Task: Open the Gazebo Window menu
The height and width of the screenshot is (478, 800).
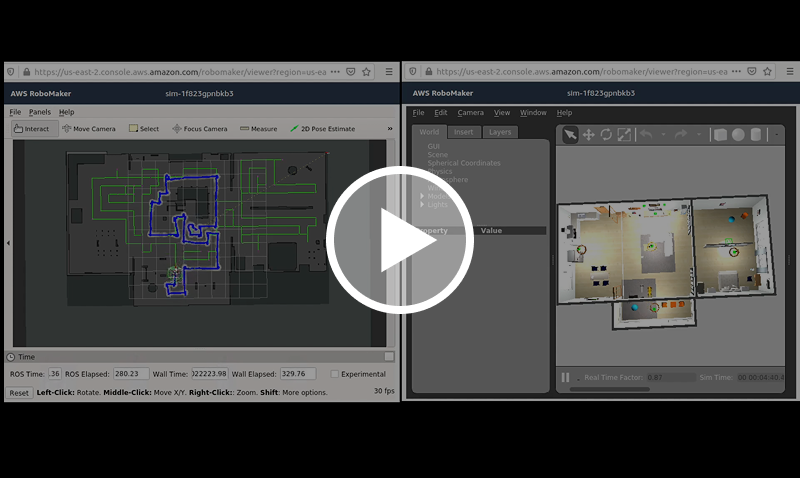Action: tap(533, 112)
